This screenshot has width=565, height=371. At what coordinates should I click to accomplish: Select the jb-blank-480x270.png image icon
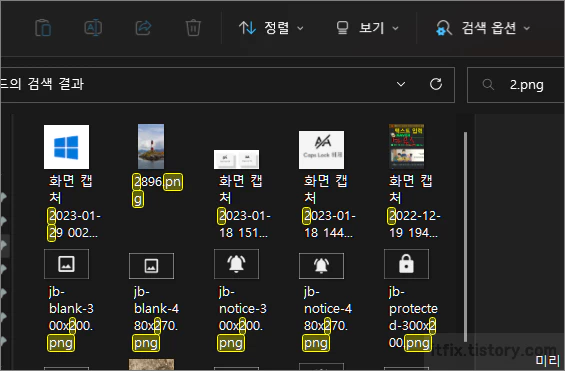click(x=151, y=266)
